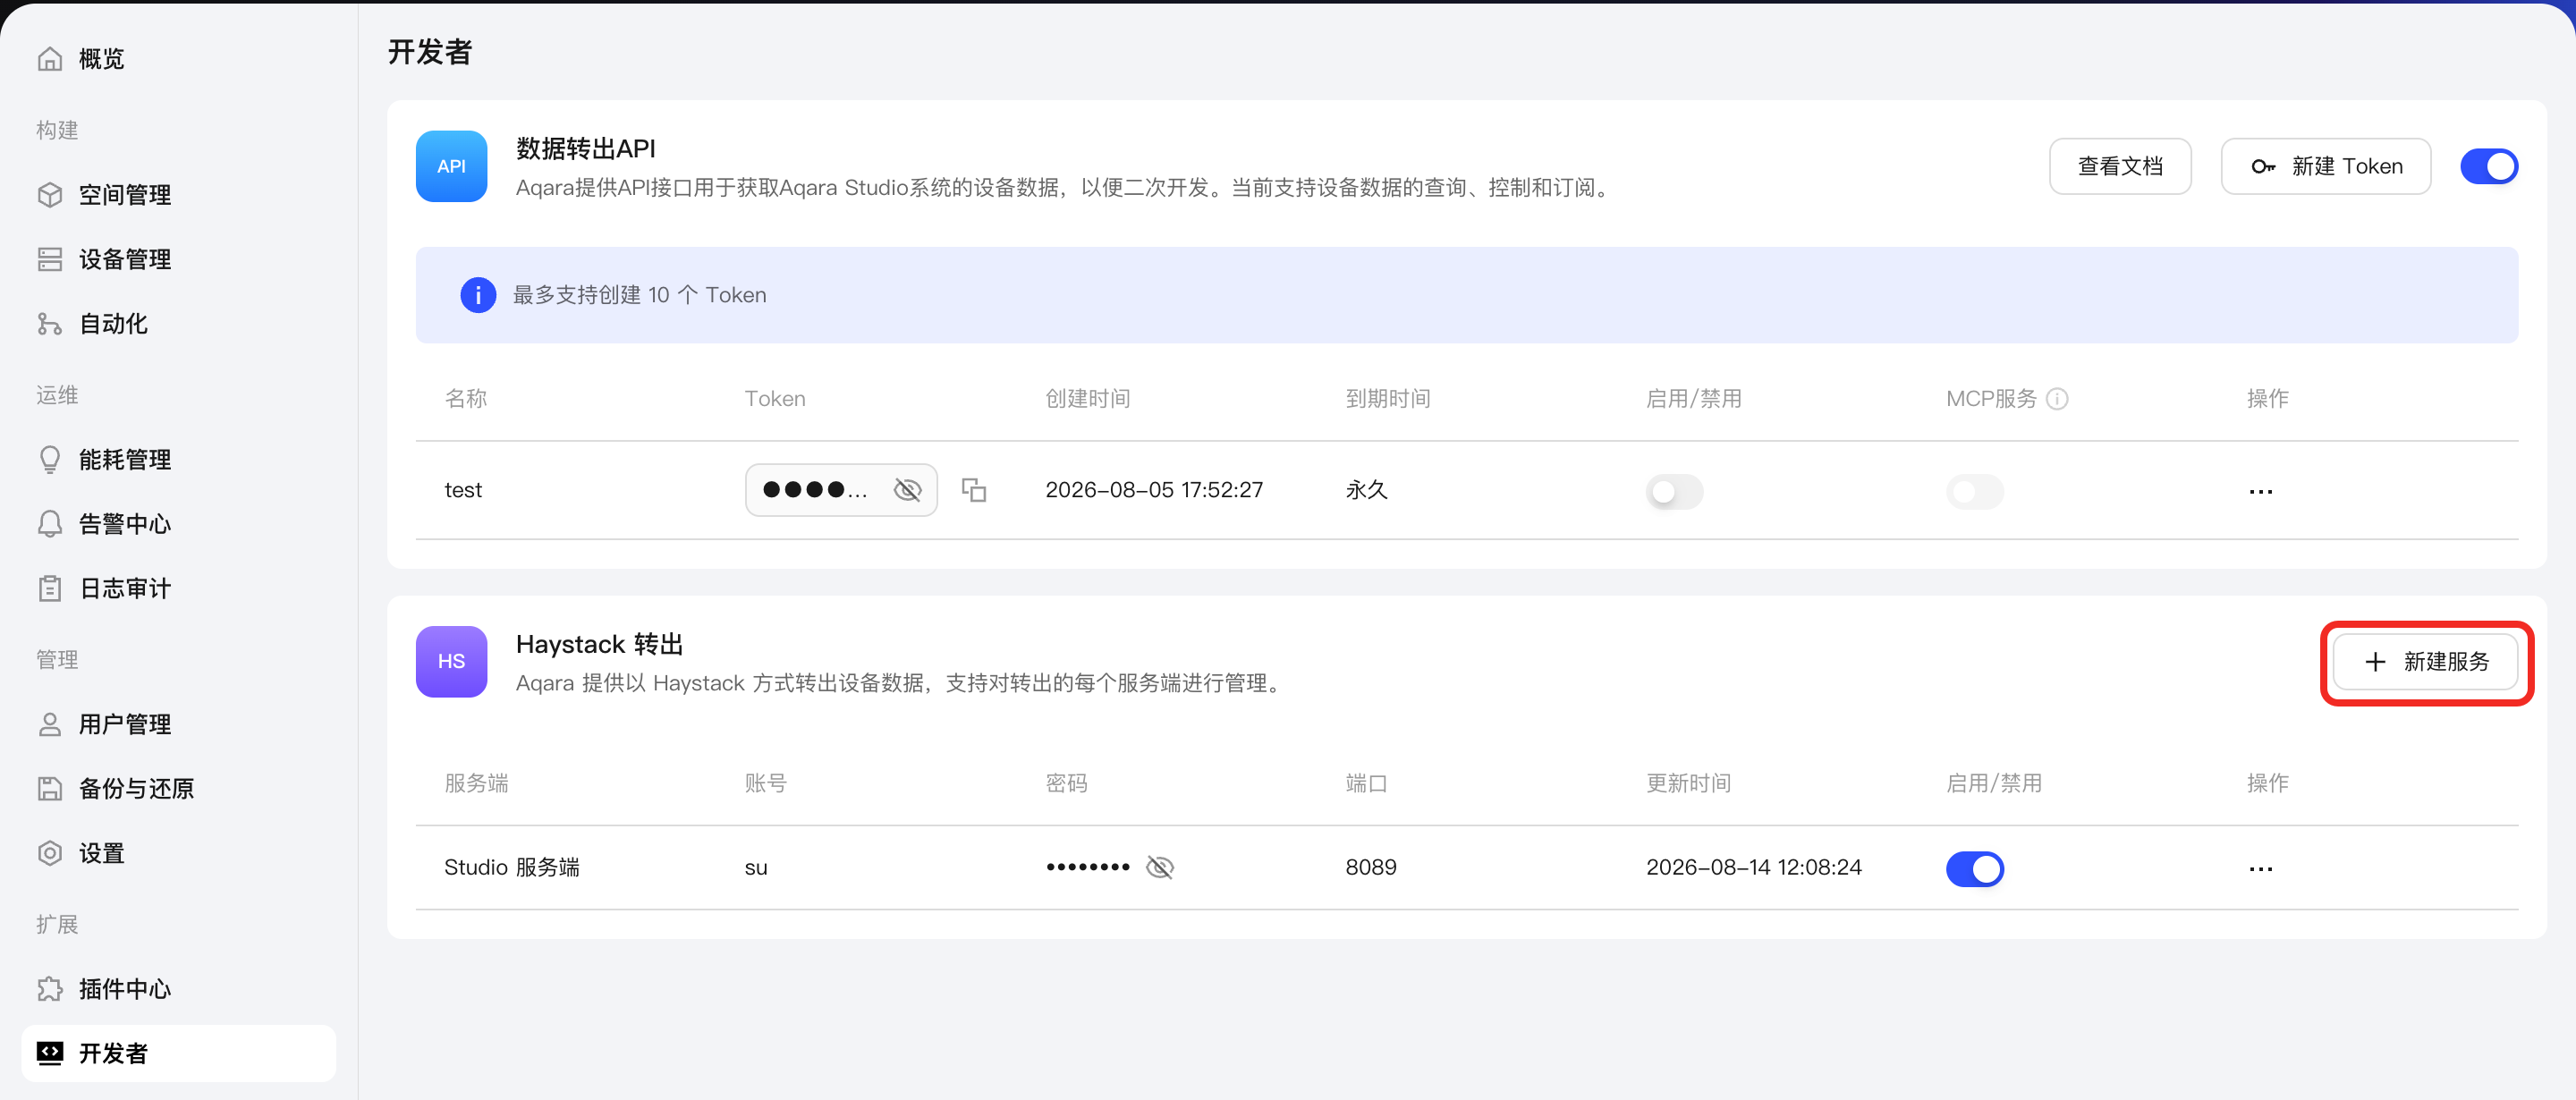This screenshot has width=2576, height=1100.
Task: Click the token name 'test'
Action: coord(463,490)
